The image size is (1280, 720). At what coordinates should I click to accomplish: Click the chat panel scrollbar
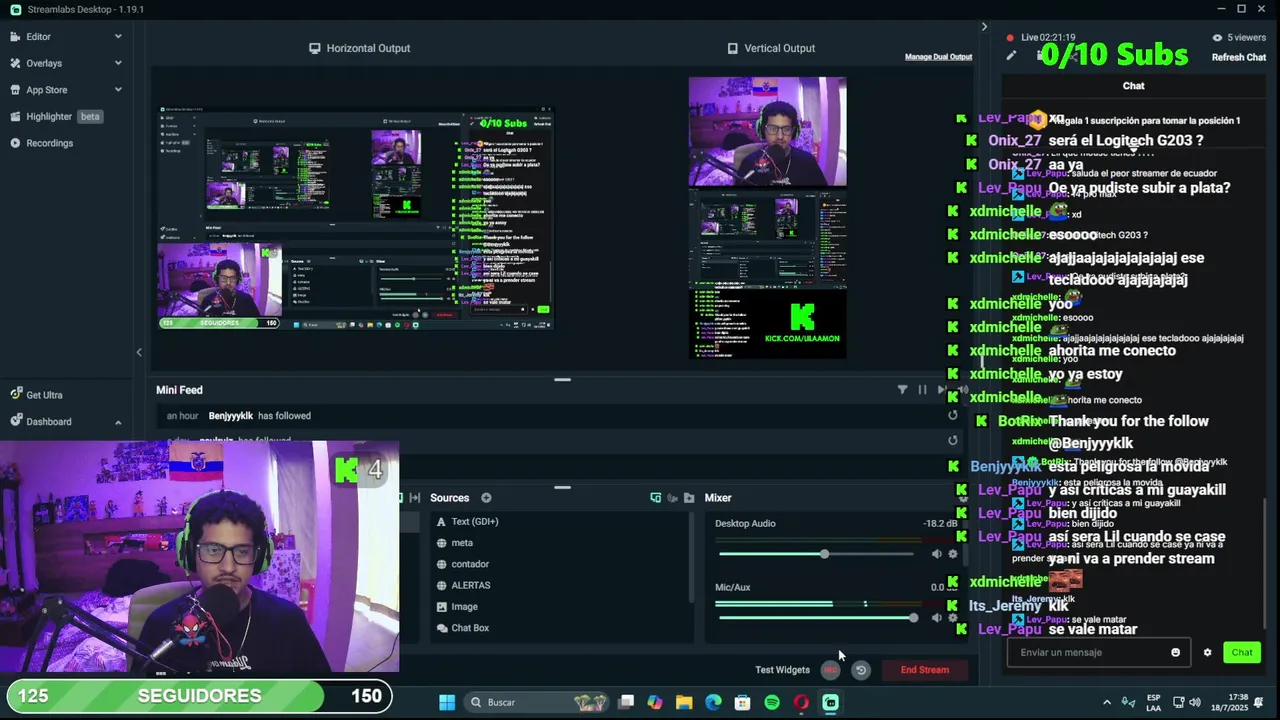click(1265, 565)
